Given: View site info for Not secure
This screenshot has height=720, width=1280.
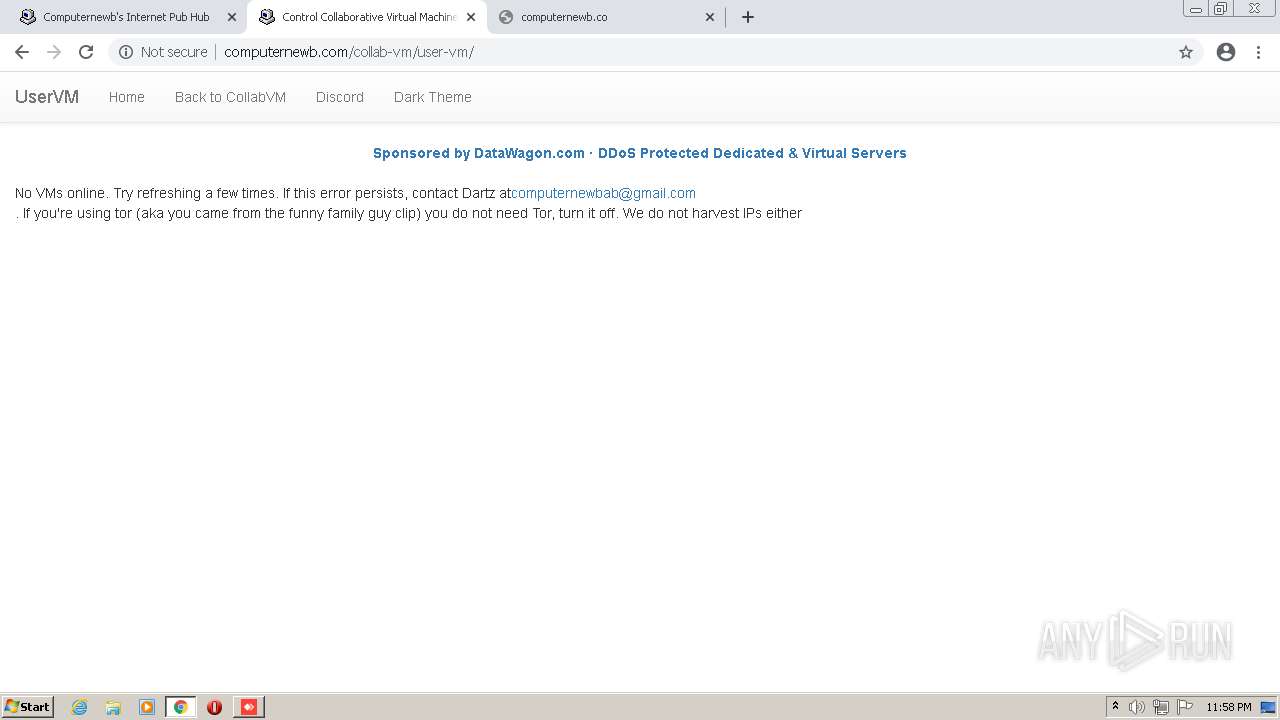Looking at the screenshot, I should click(163, 52).
